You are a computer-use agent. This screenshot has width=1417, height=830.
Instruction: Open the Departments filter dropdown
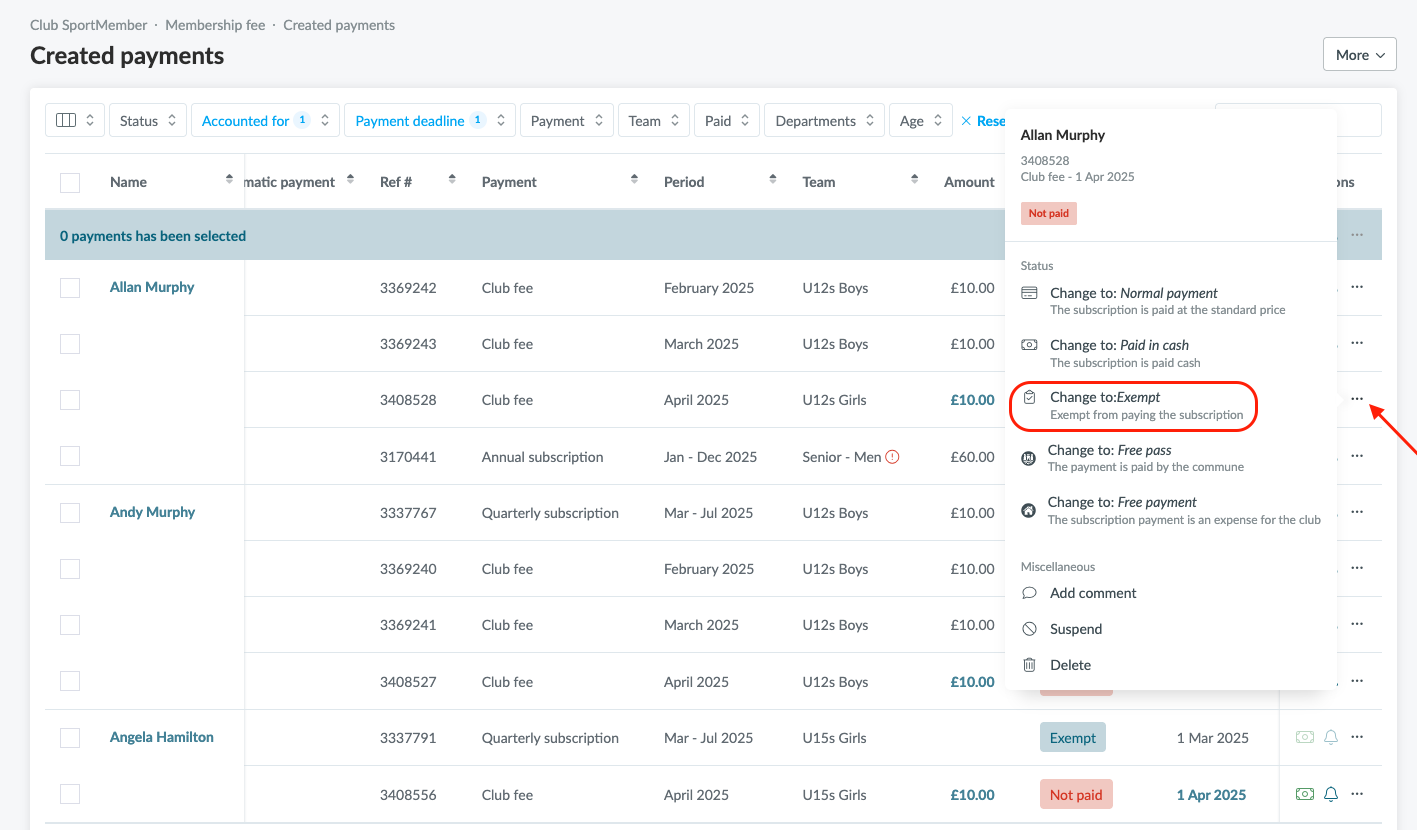pos(824,121)
